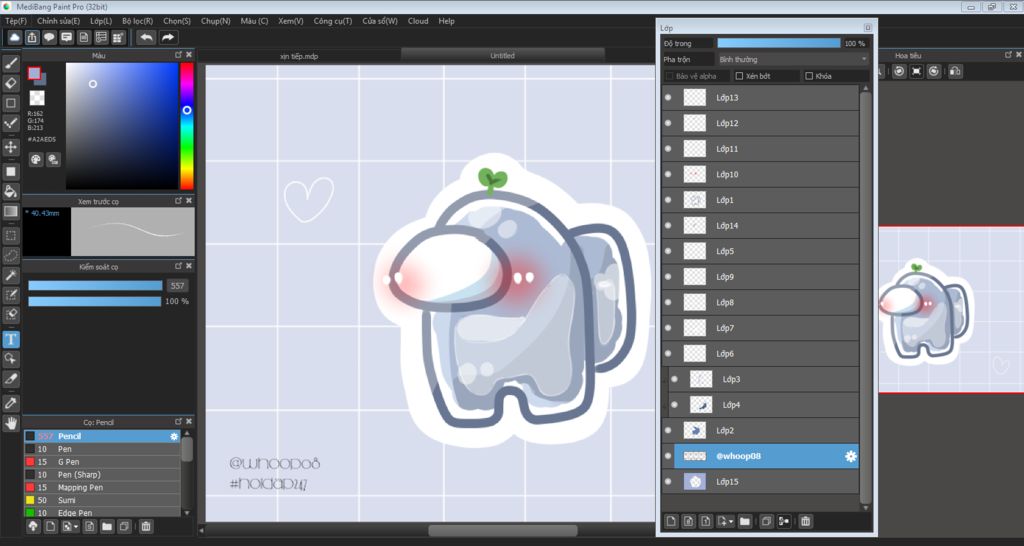Open Pha trộn blend mode dropdown

coord(793,59)
